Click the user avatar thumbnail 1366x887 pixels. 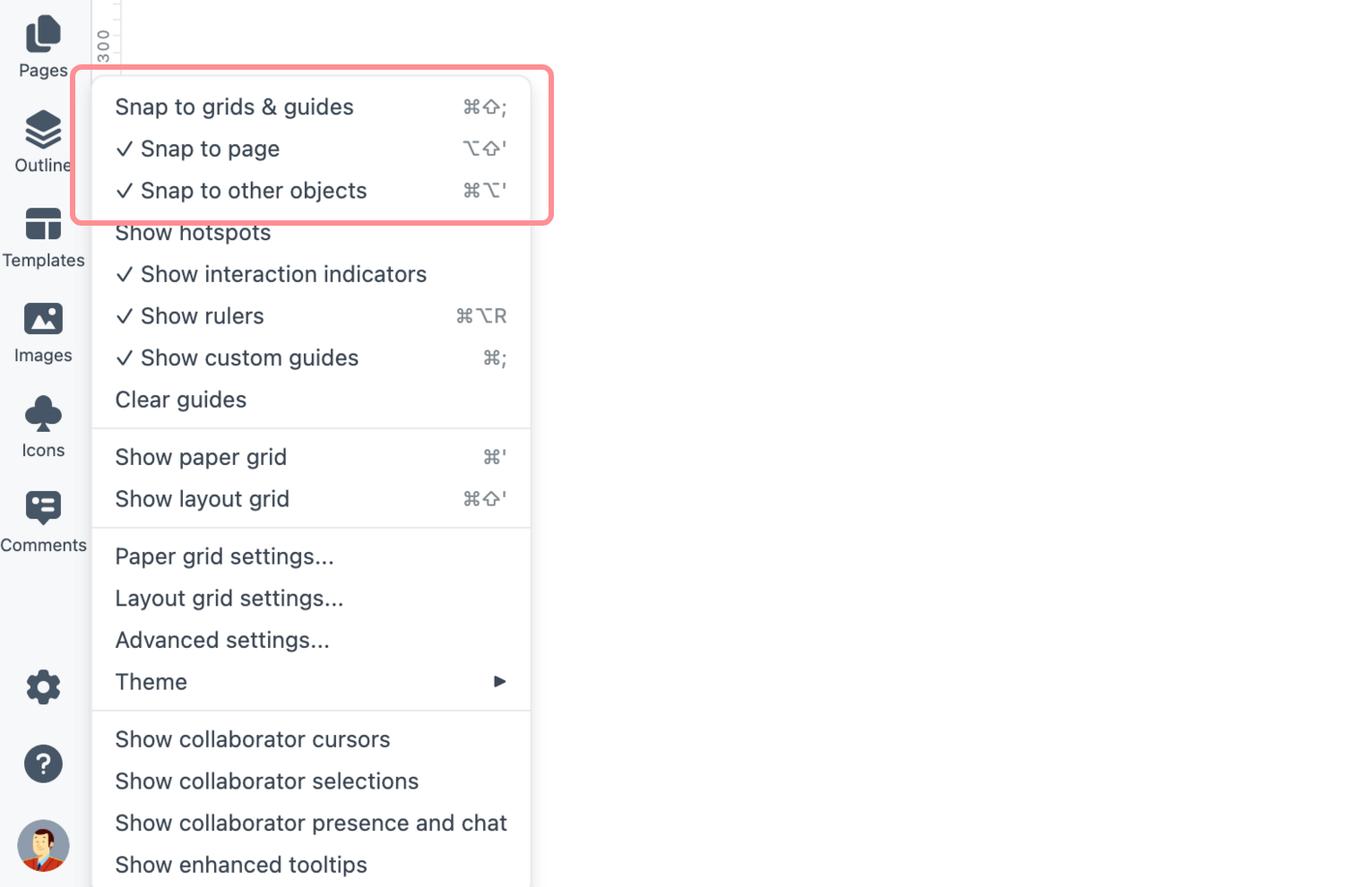42,845
